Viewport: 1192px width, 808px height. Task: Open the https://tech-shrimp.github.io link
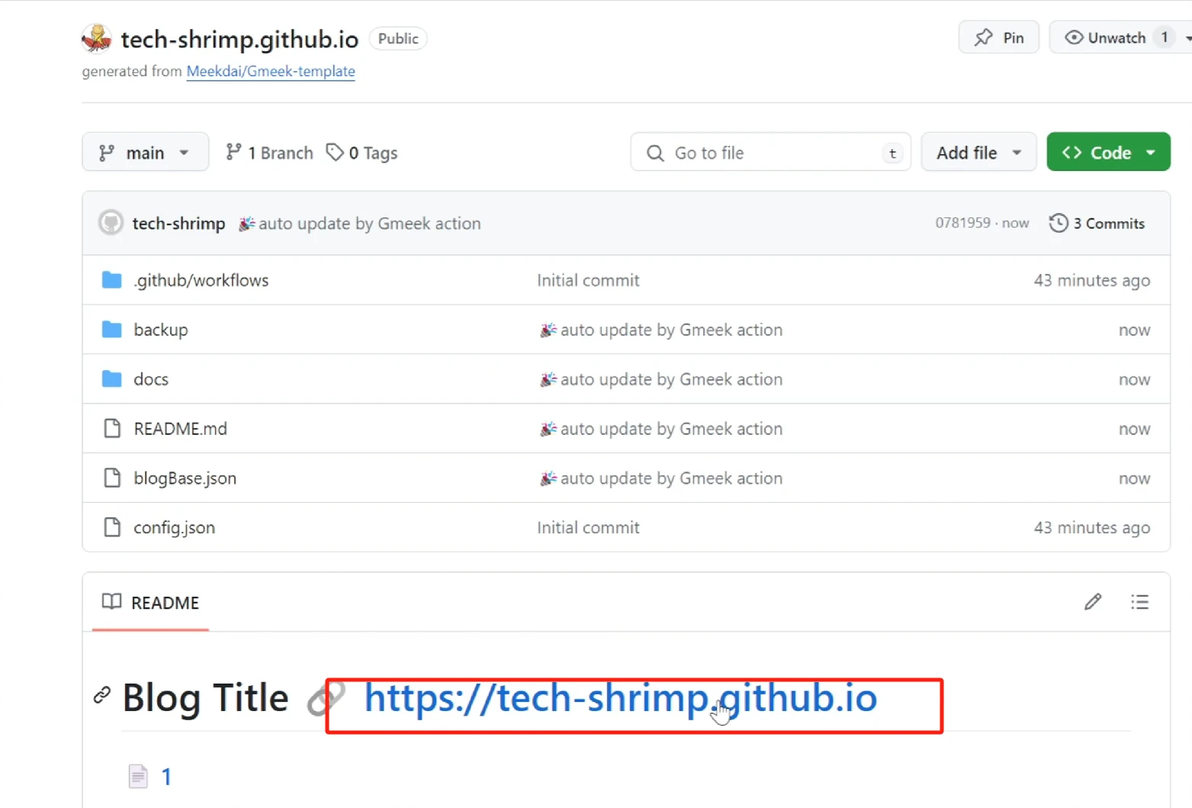pyautogui.click(x=620, y=698)
